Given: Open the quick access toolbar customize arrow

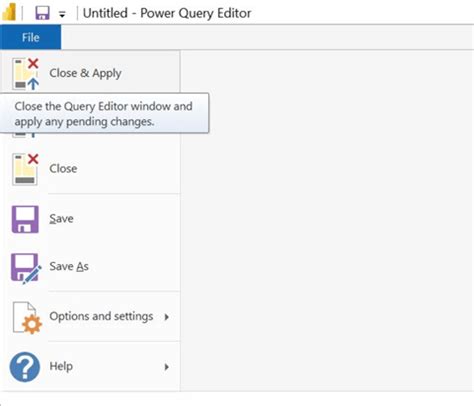Looking at the screenshot, I should pos(62,14).
